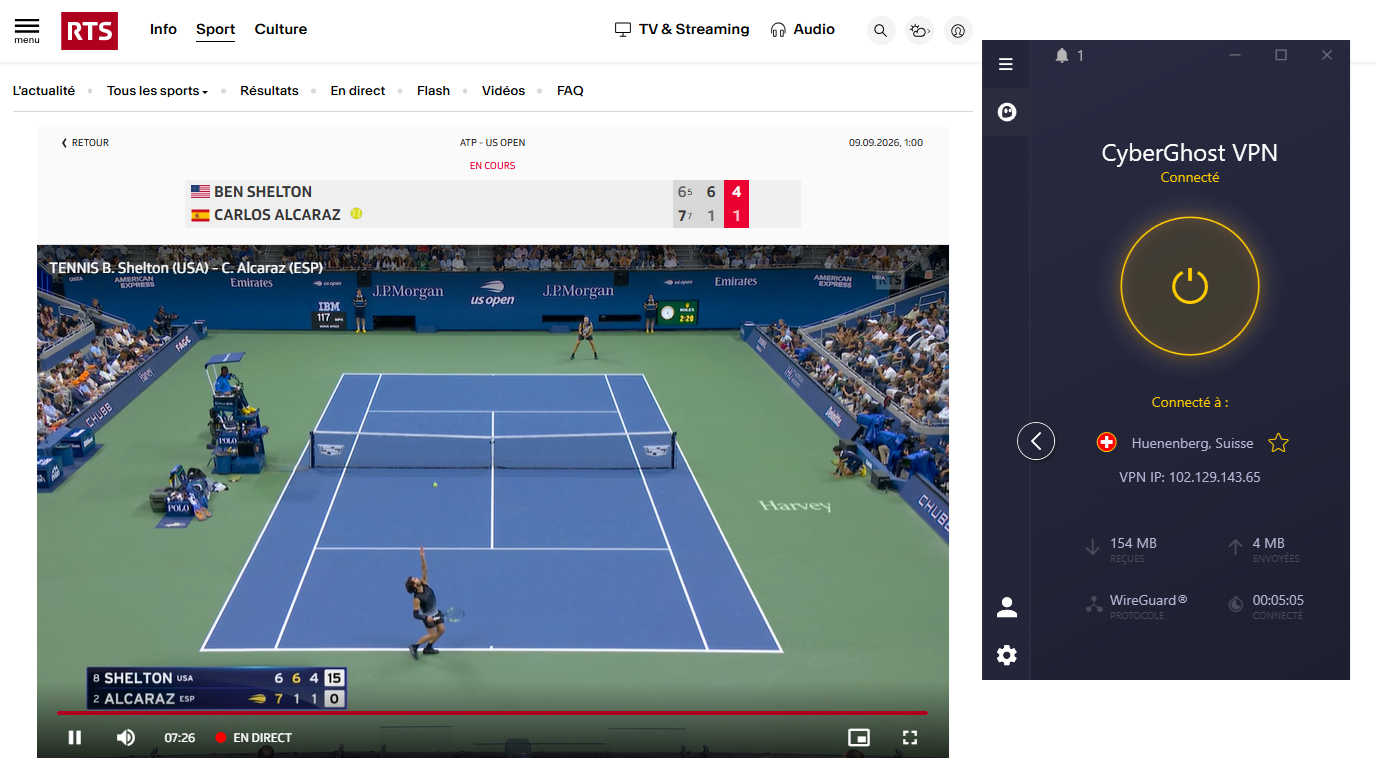Click the VPN IP address text
The width and height of the screenshot is (1376, 776).
click(x=1189, y=477)
